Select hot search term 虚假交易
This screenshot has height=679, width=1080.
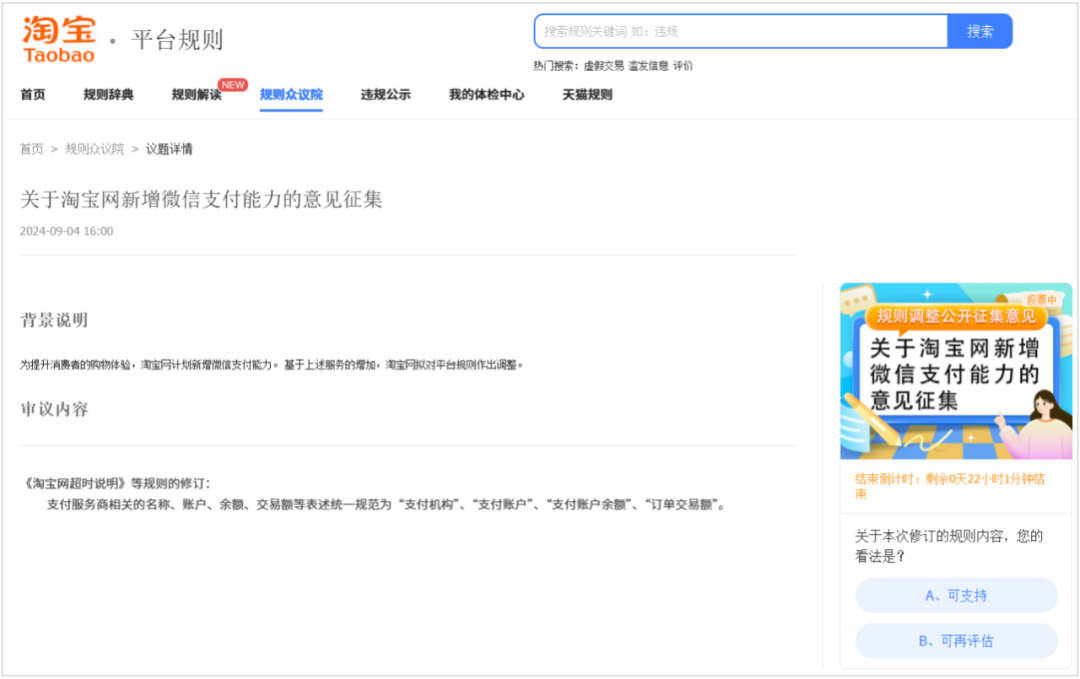(x=603, y=65)
